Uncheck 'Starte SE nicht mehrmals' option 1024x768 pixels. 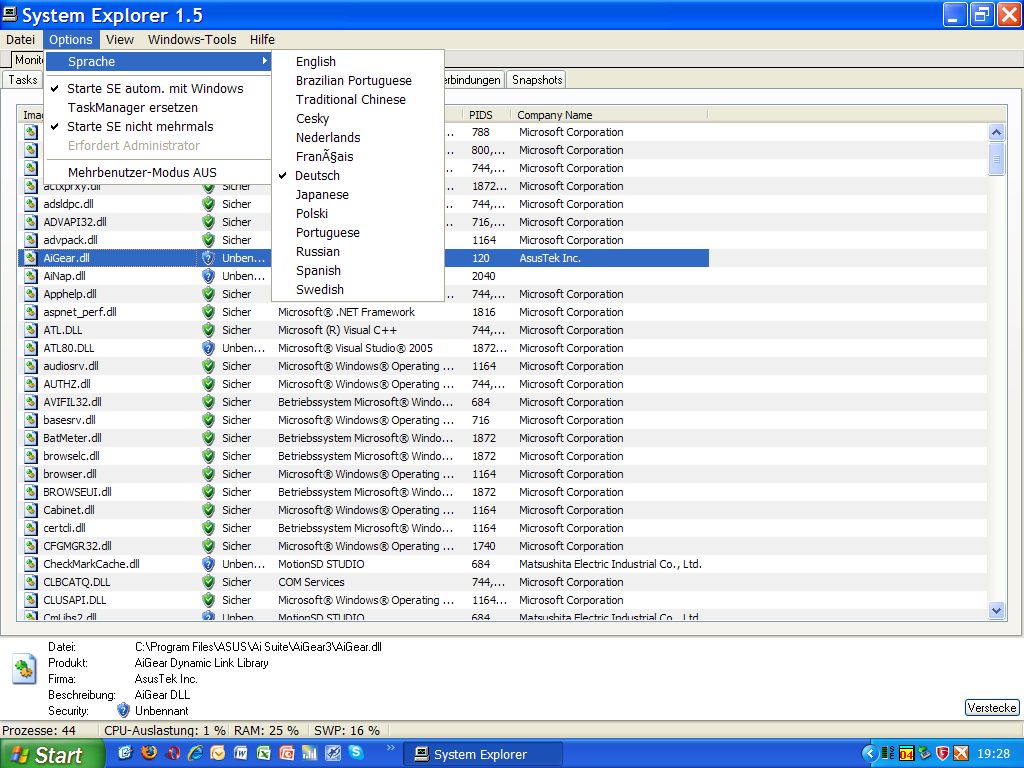click(140, 127)
